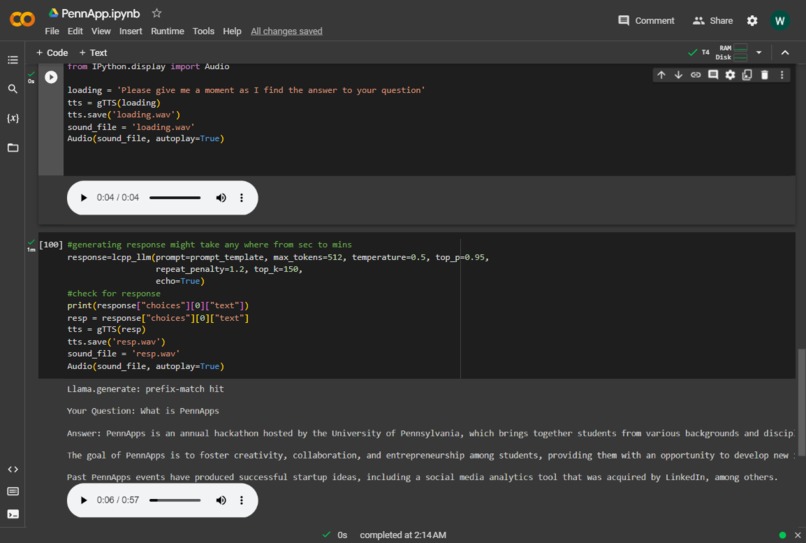Open the File menu

point(52,31)
